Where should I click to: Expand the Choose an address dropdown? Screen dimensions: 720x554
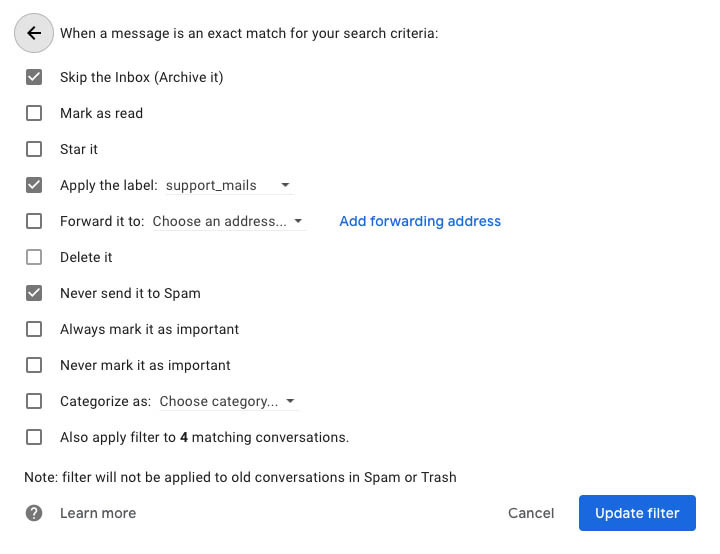point(228,221)
